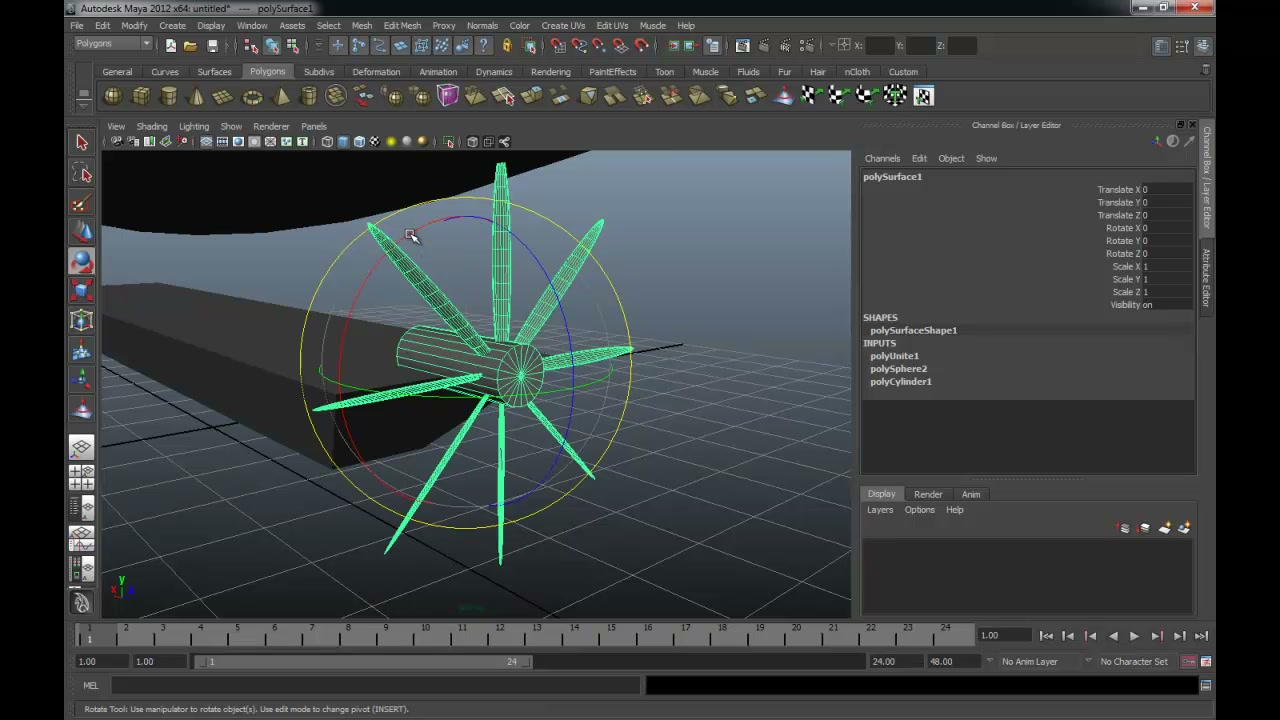Click the lock selection padlock icon
Viewport: 1280px width, 720px height.
pyautogui.click(x=507, y=46)
